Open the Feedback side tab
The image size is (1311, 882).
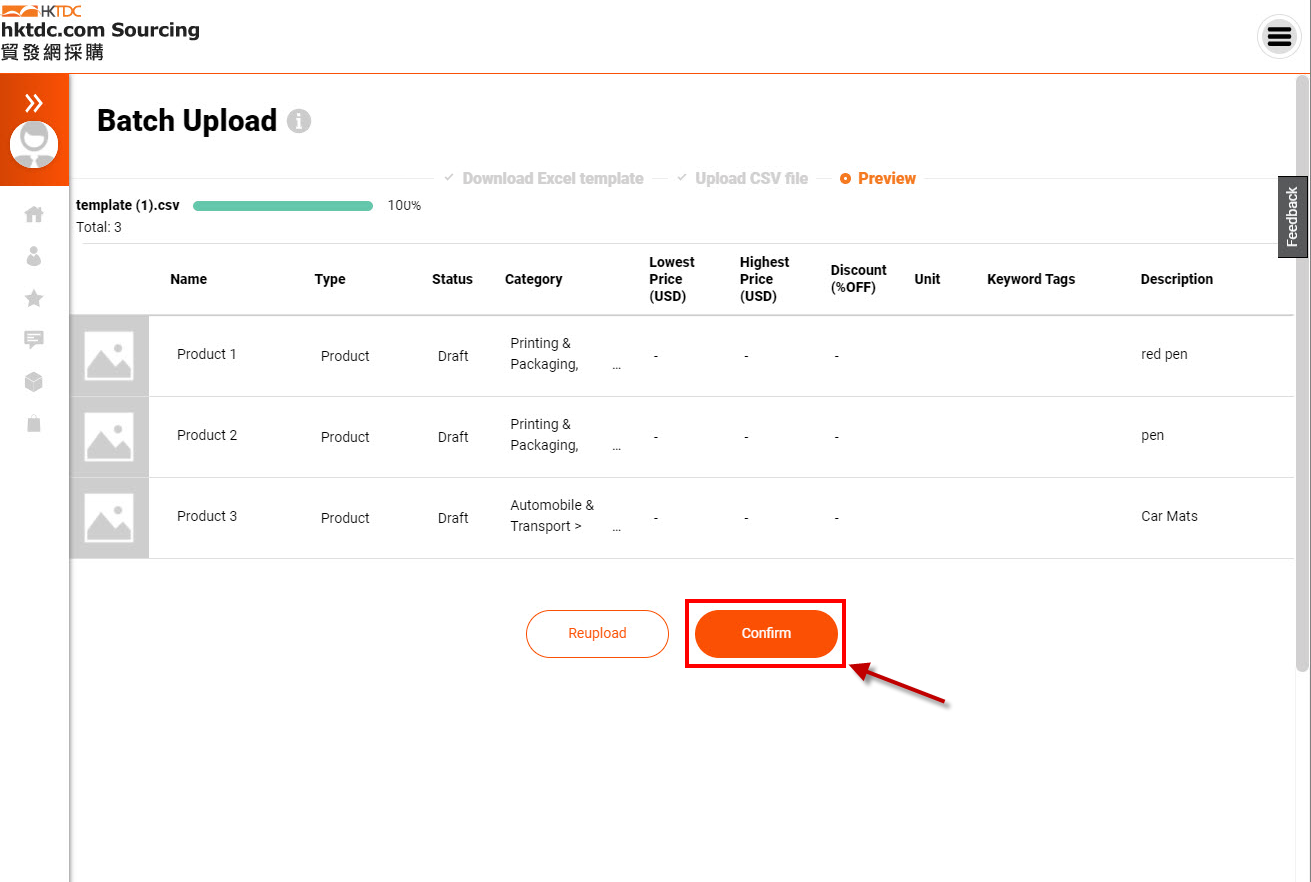click(1292, 217)
